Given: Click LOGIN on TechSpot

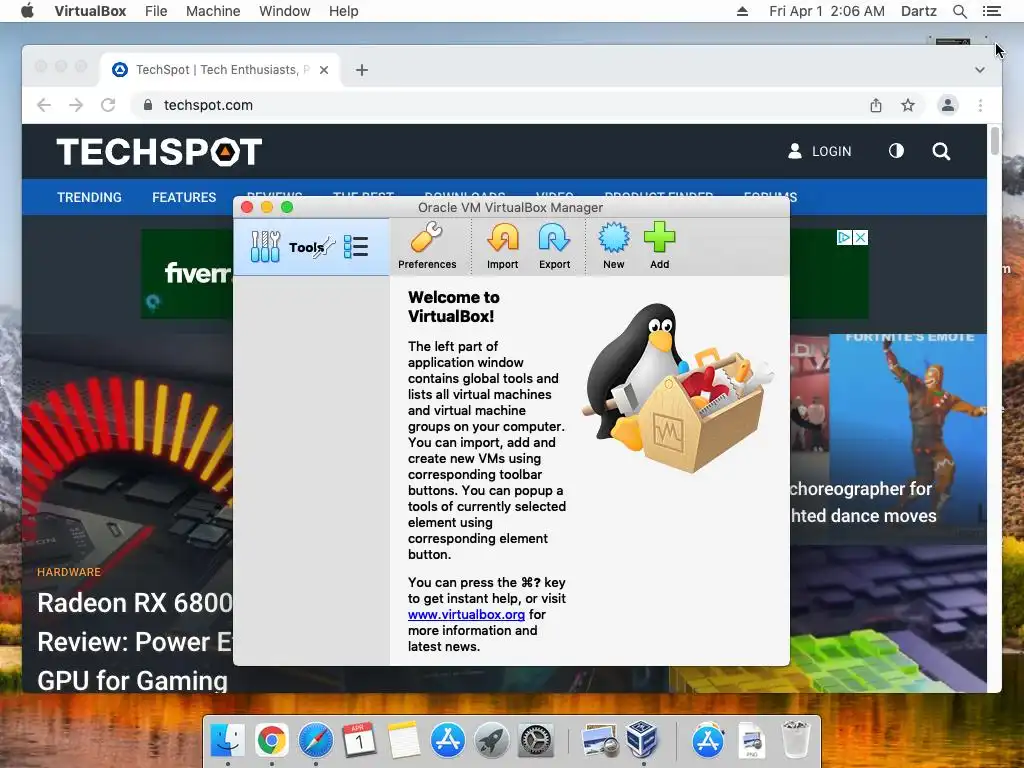Looking at the screenshot, I should click(820, 152).
